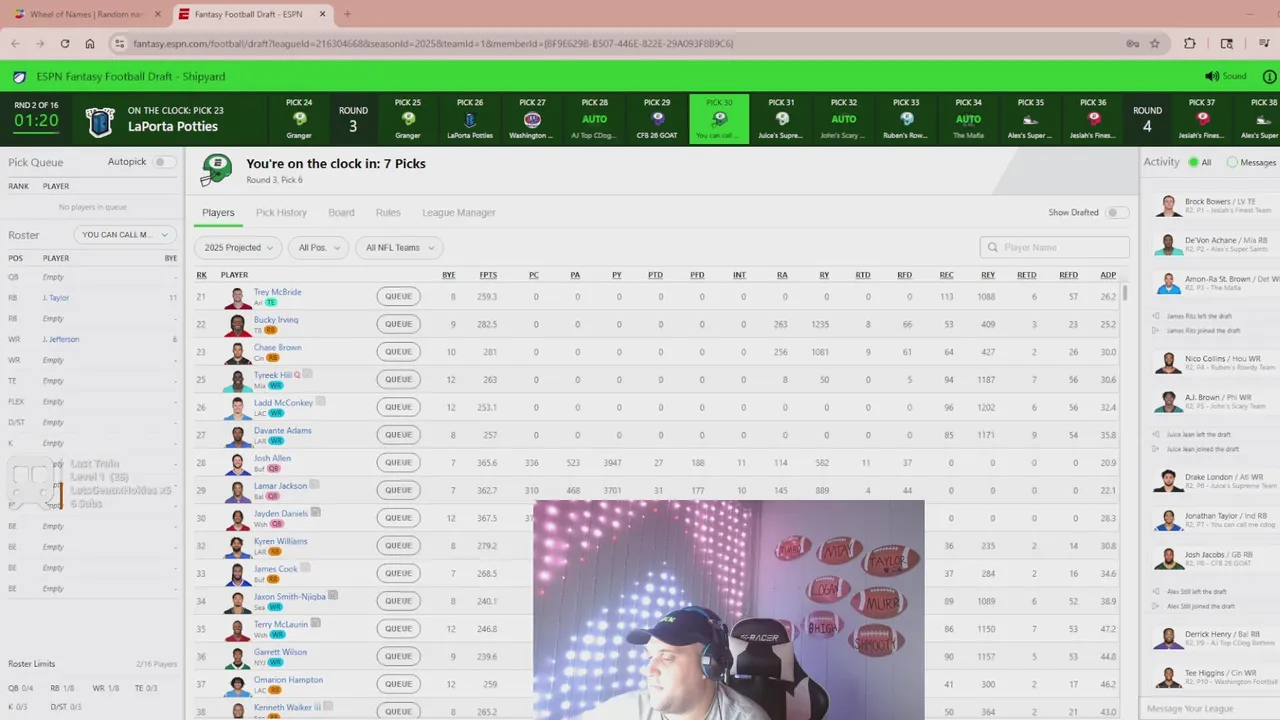Sort table by ADP column
This screenshot has height=720, width=1280.
click(1108, 275)
